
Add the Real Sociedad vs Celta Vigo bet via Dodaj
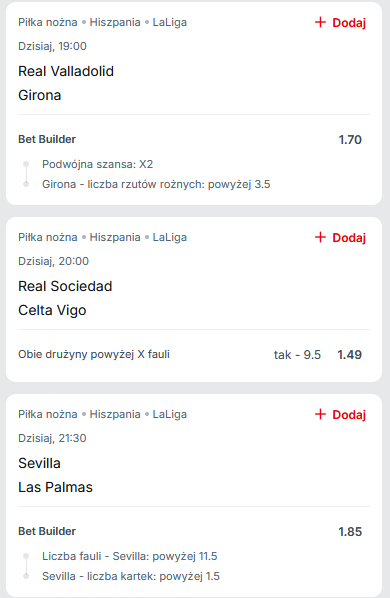[340, 238]
